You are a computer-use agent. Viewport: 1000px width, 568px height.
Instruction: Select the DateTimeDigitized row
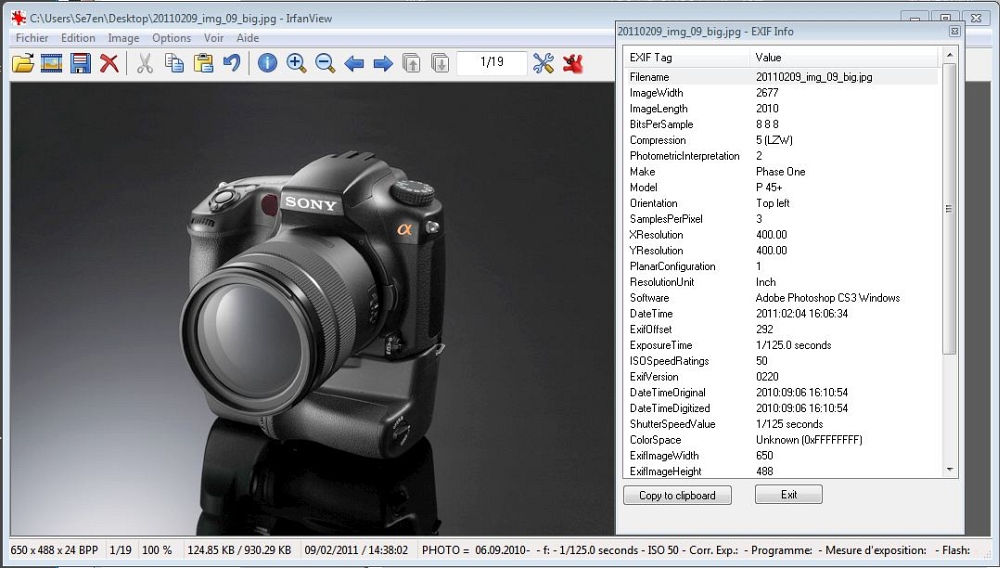[781, 408]
